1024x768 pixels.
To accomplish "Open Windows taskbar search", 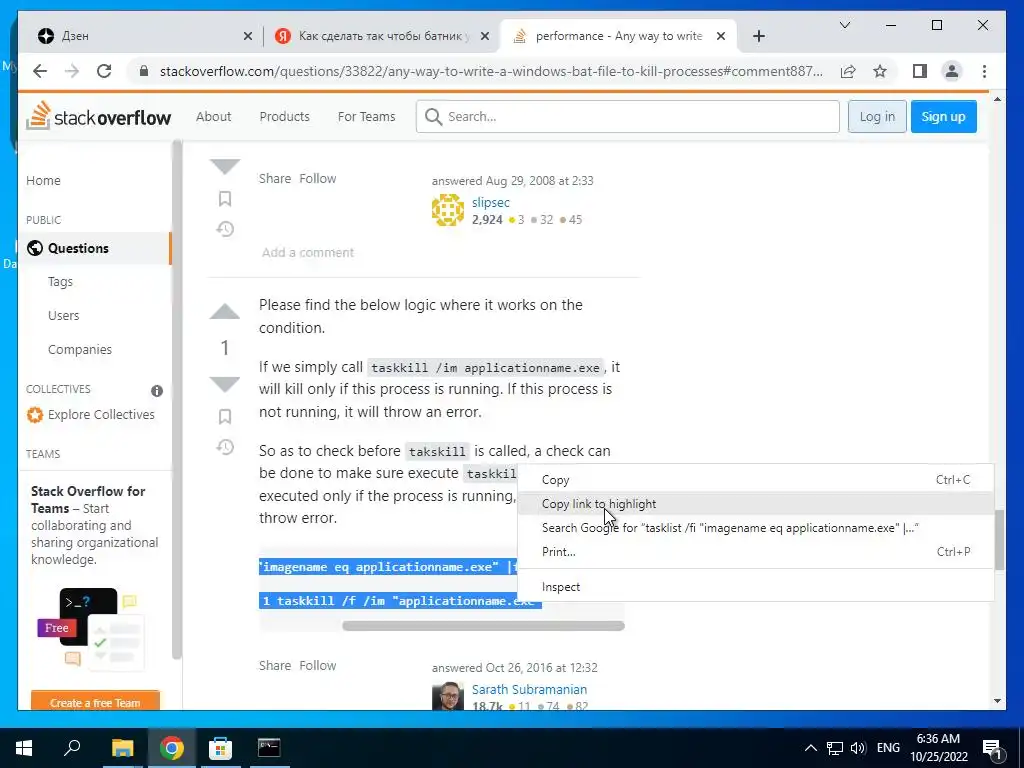I will click(x=72, y=748).
